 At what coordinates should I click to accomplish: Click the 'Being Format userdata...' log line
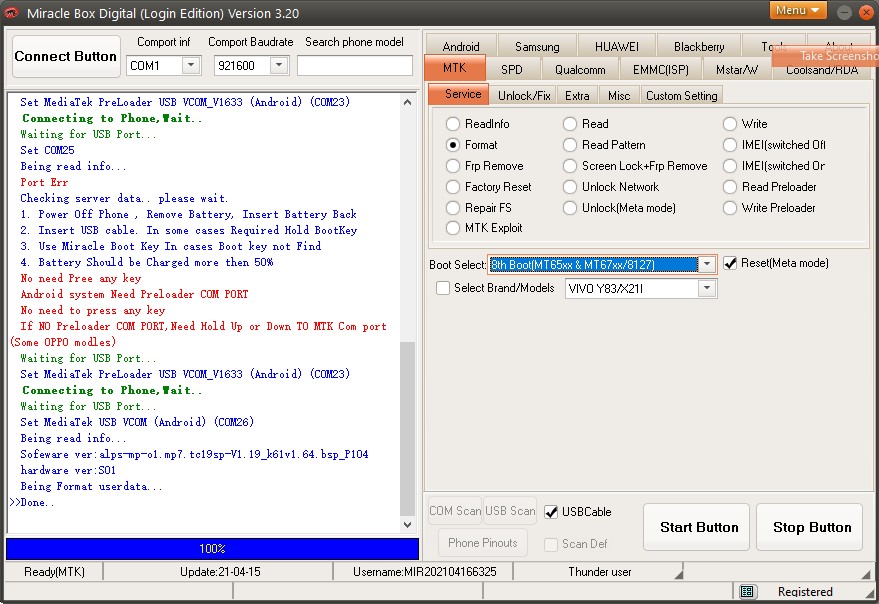[x=91, y=486]
